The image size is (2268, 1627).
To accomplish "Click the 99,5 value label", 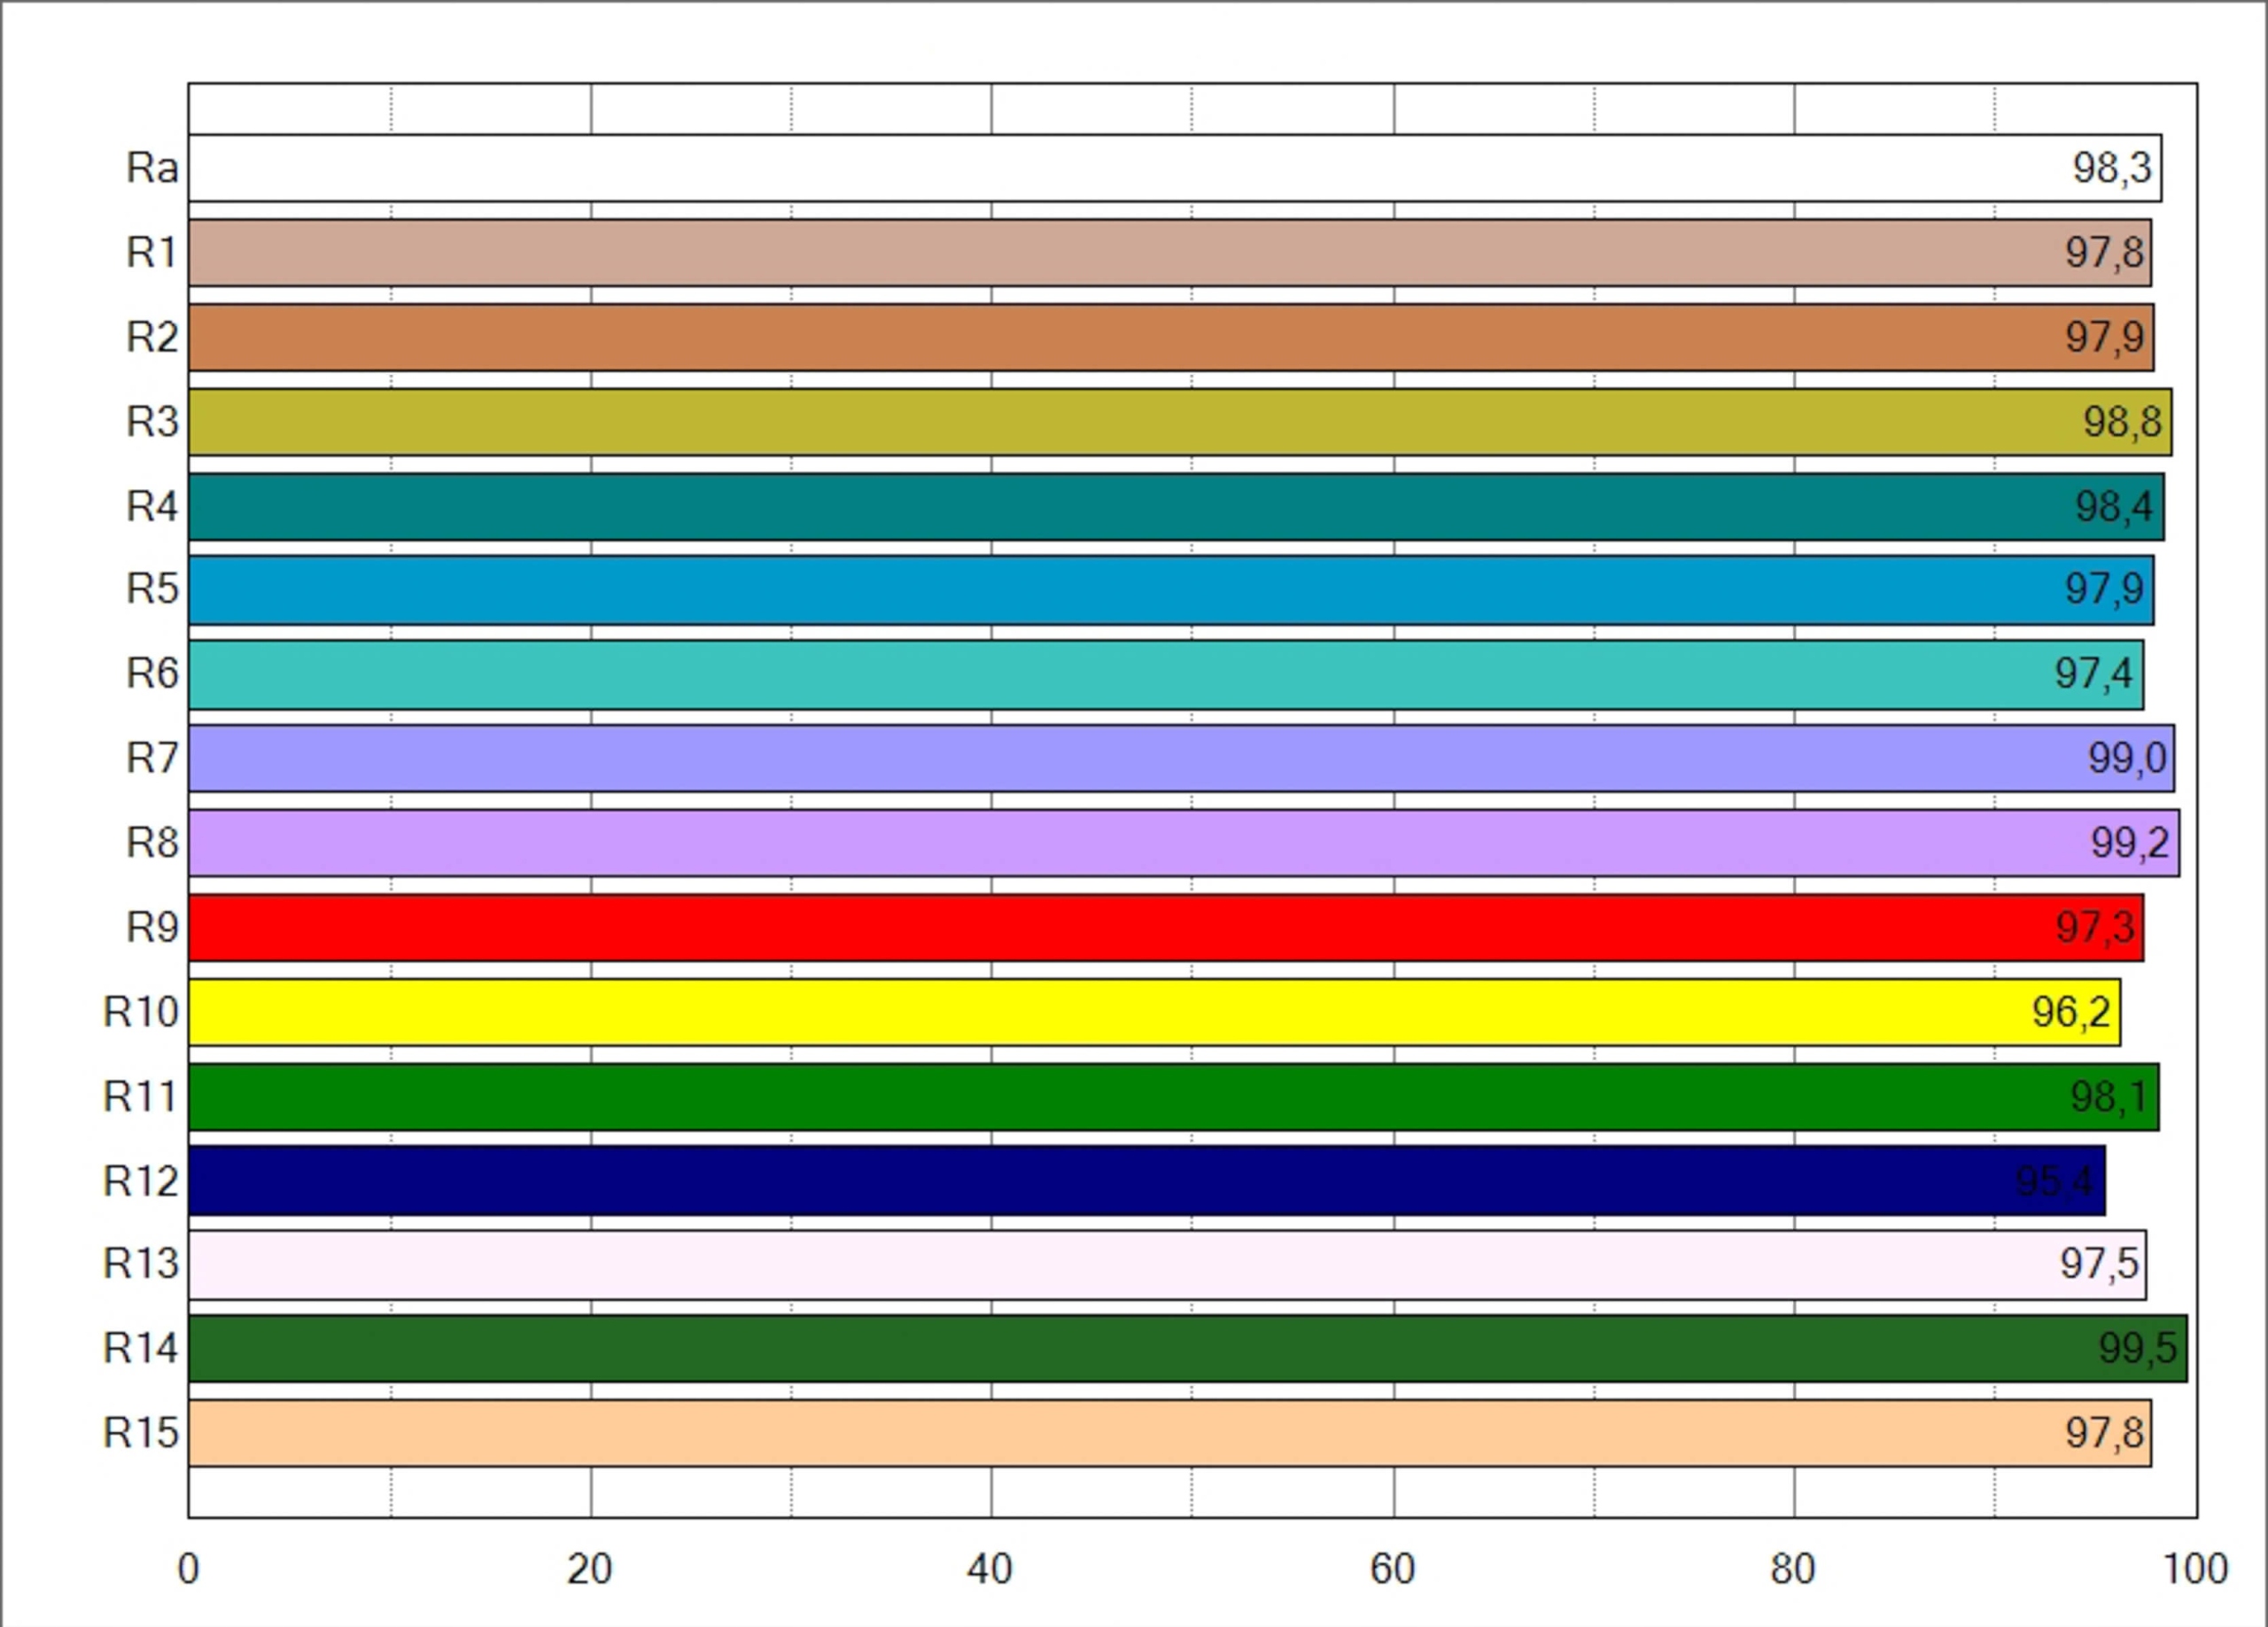I will click(x=2137, y=1349).
